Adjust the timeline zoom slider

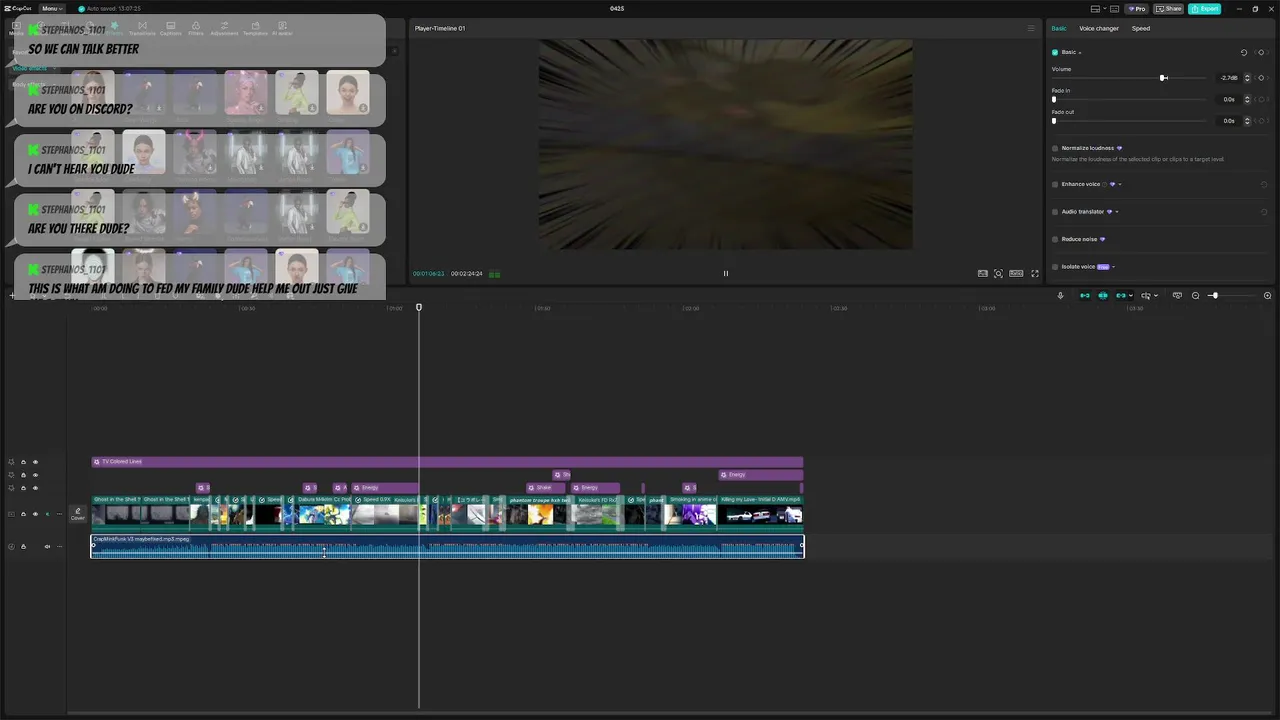pyautogui.click(x=1214, y=296)
